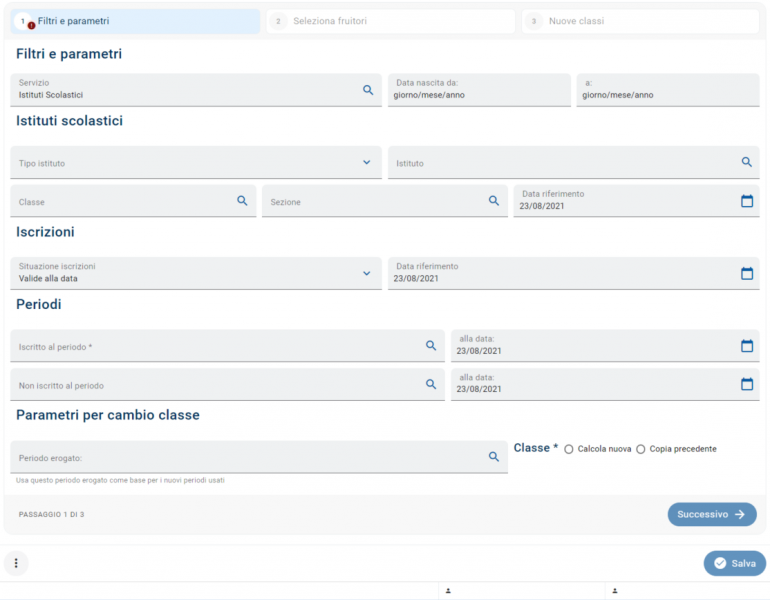Open calendar beside Iscritto al periodo date
The width and height of the screenshot is (770, 600).
click(x=747, y=346)
